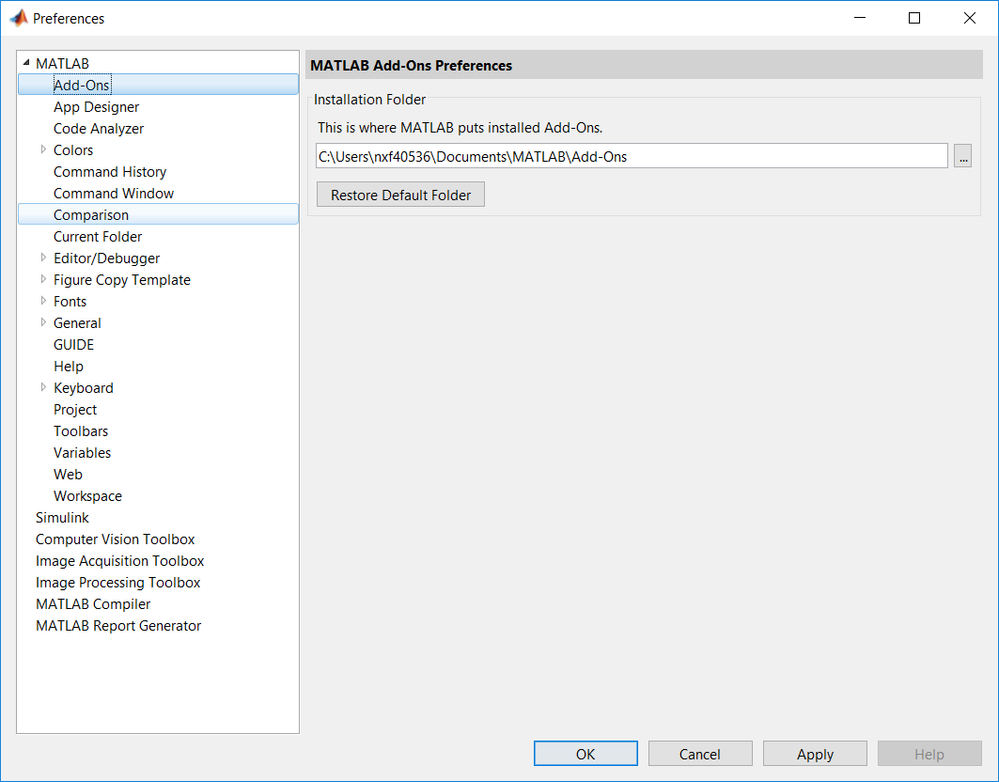The width and height of the screenshot is (999, 782).
Task: Select App Designer in the preferences tree
Action: 96,107
